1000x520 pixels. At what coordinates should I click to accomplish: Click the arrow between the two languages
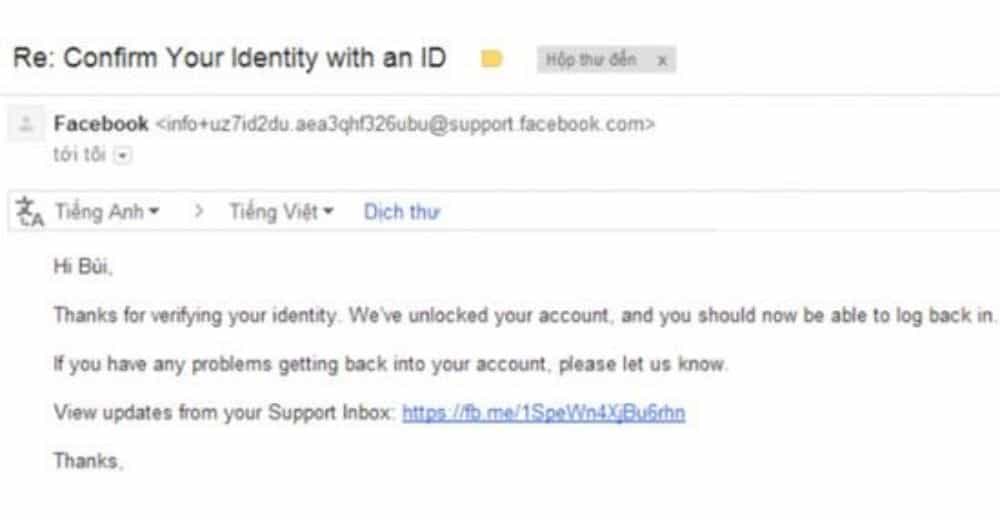click(x=198, y=212)
